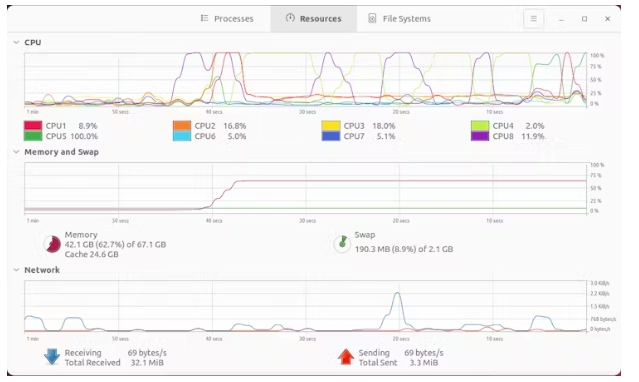Collapse the CPU section
The height and width of the screenshot is (382, 639).
(16, 42)
